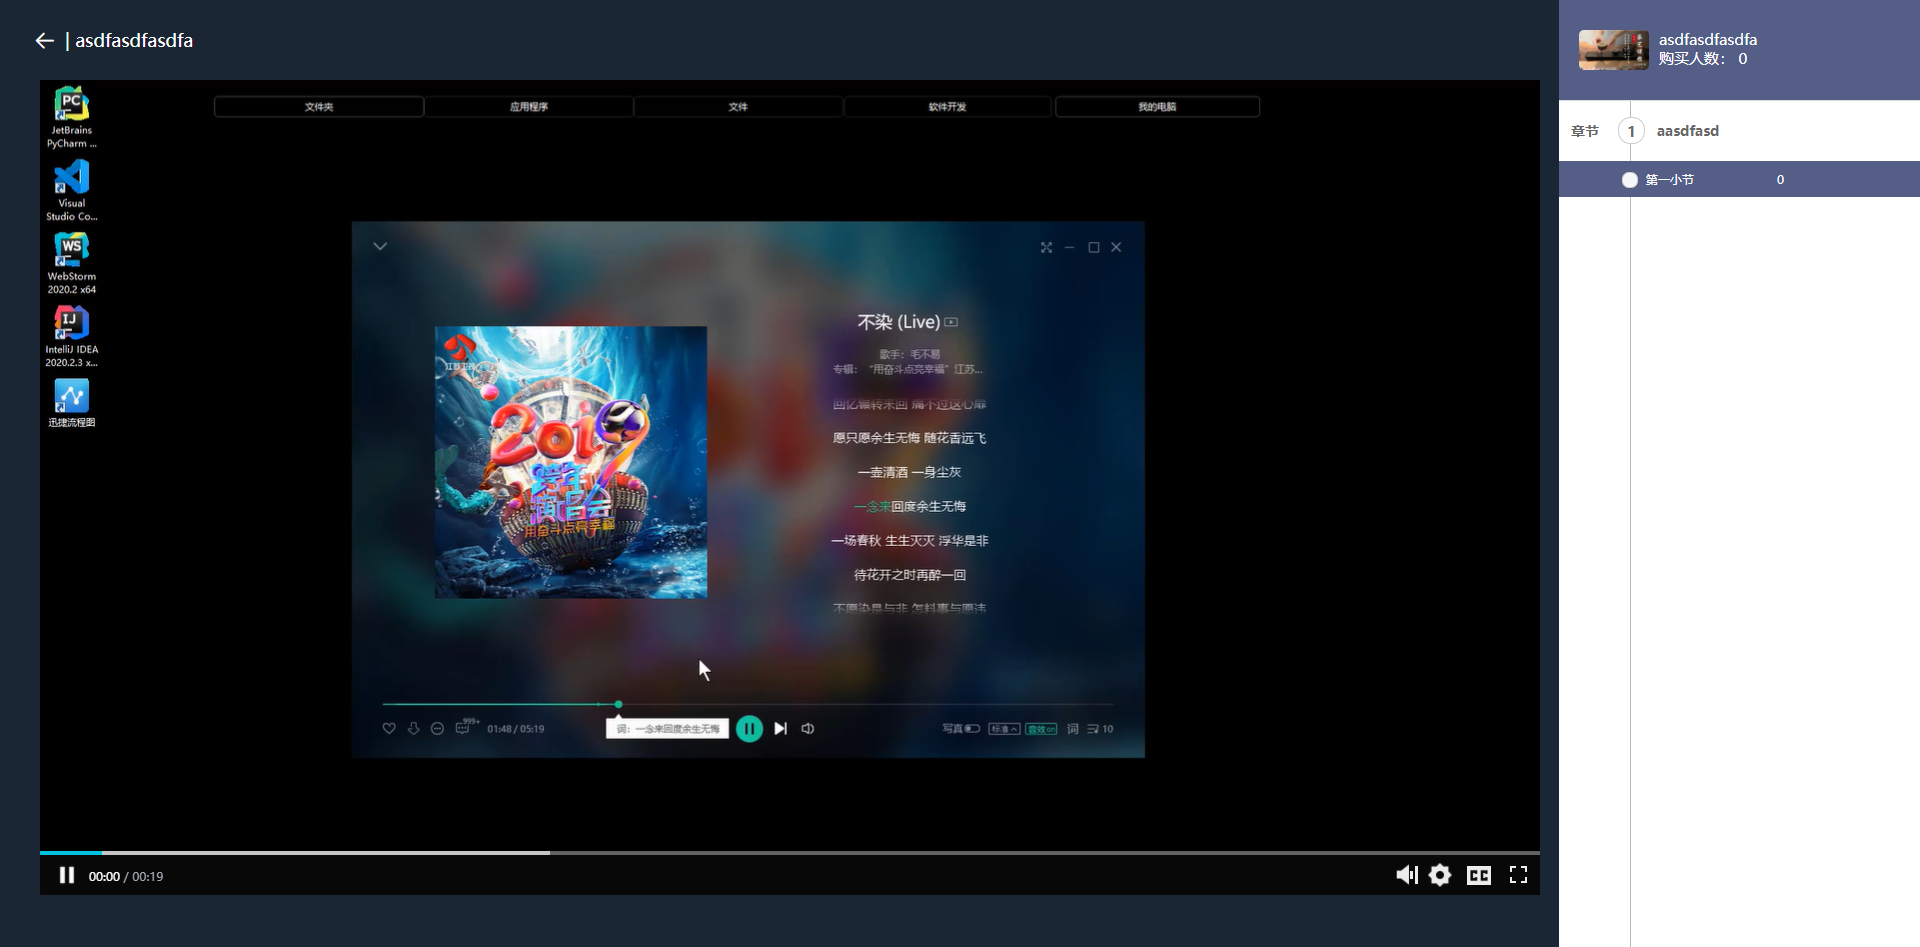This screenshot has height=947, width=1920.
Task: Switch to the 应用程序 tab
Action: pos(529,107)
